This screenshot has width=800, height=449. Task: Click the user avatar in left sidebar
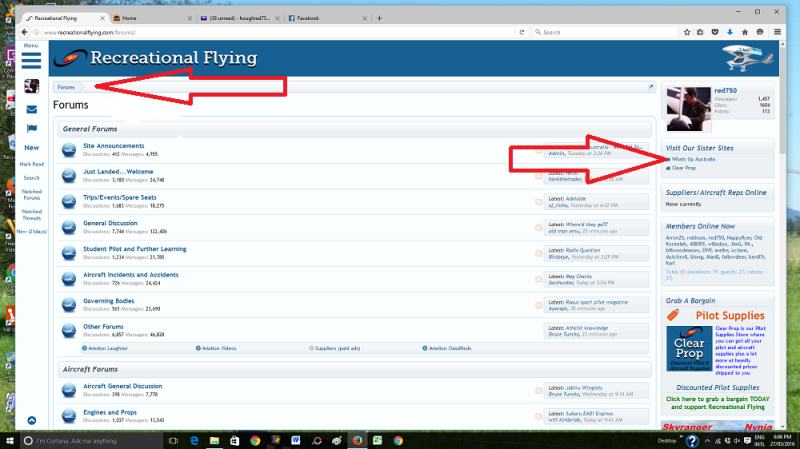tap(31, 86)
